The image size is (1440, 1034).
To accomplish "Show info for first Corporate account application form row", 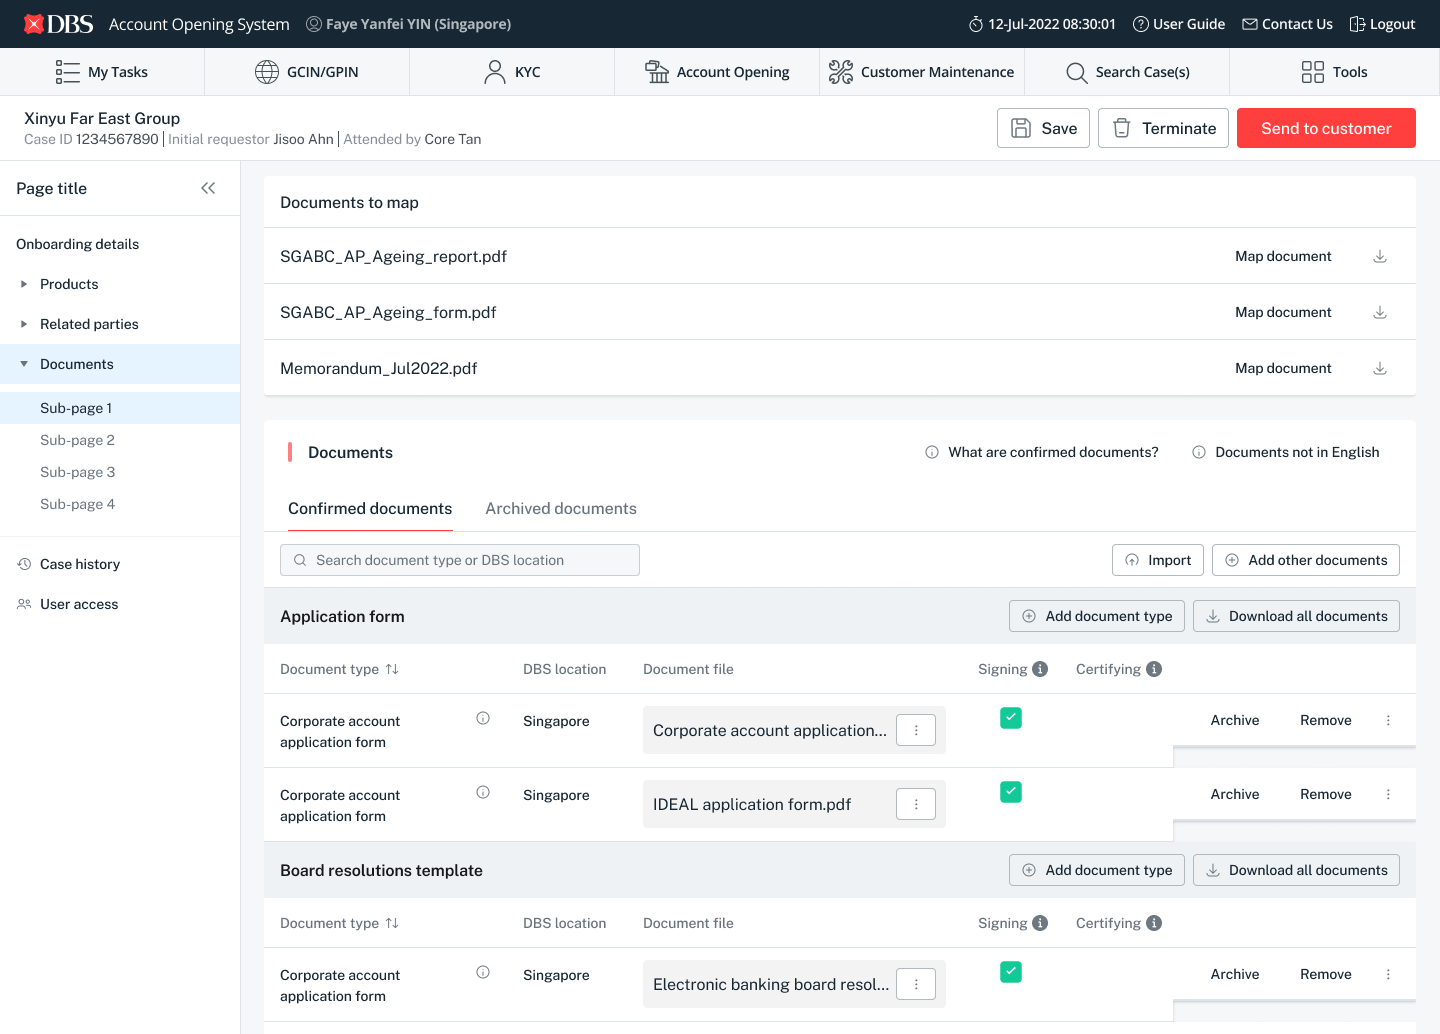I will (x=483, y=718).
